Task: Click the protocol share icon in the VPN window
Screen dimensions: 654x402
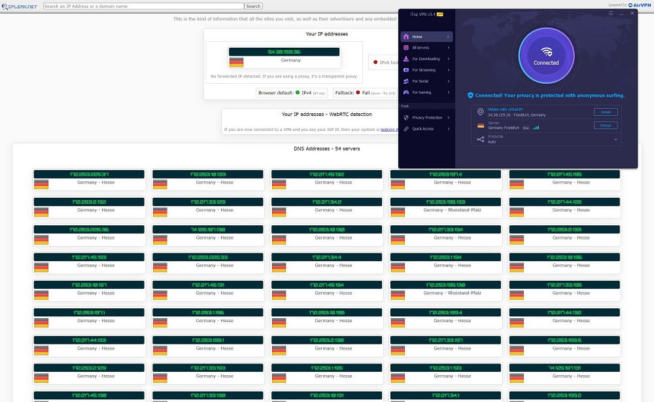Action: pyautogui.click(x=480, y=139)
